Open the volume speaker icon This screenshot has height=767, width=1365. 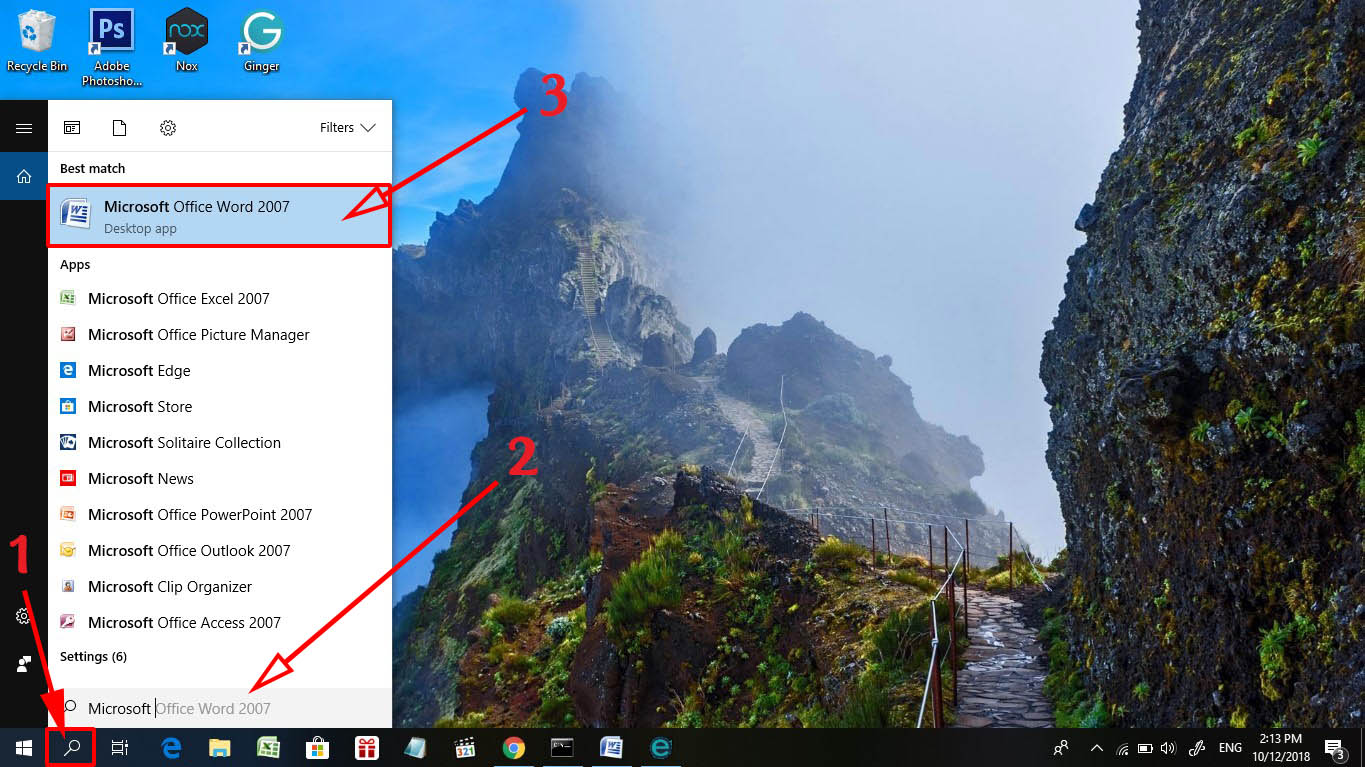[x=1166, y=748]
